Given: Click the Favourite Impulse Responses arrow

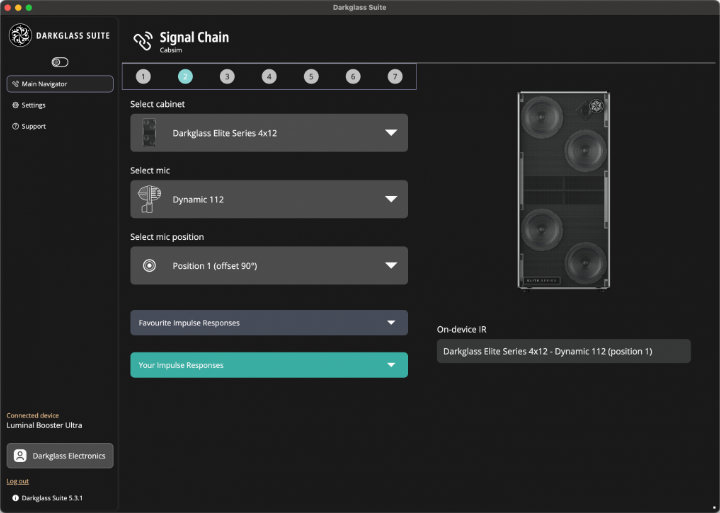Looking at the screenshot, I should pos(391,323).
